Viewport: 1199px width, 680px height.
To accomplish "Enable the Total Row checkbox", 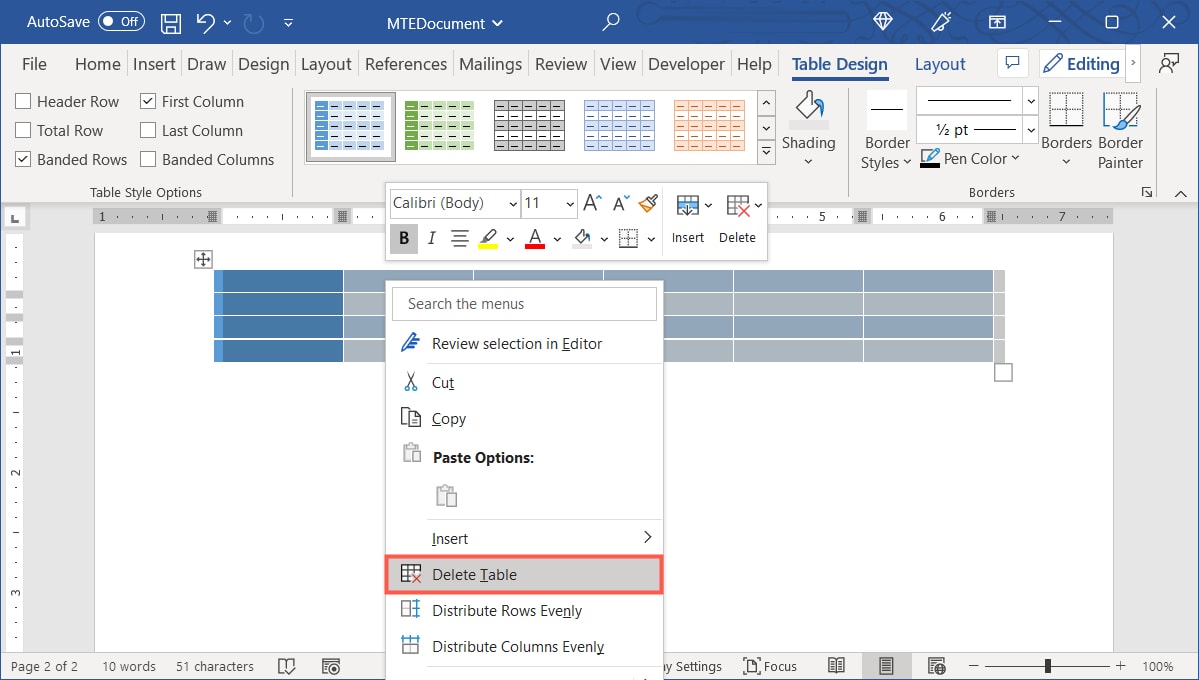I will pos(22,130).
